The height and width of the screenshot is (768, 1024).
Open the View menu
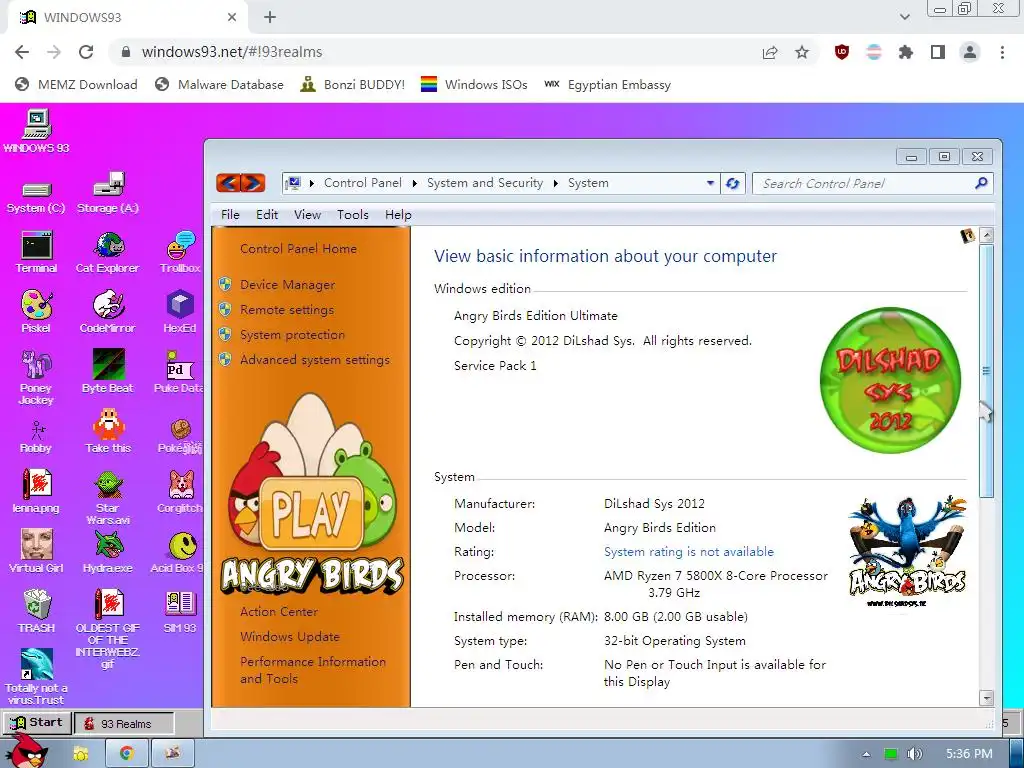(x=307, y=215)
